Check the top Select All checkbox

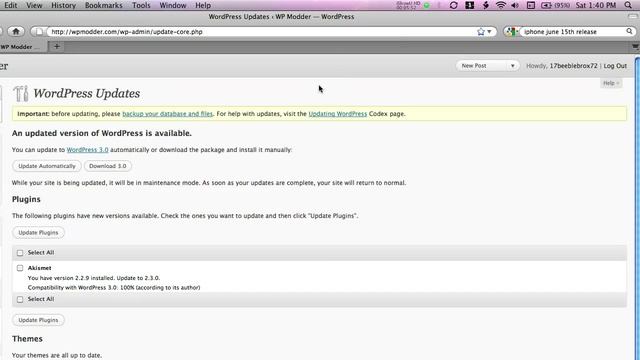coord(20,253)
